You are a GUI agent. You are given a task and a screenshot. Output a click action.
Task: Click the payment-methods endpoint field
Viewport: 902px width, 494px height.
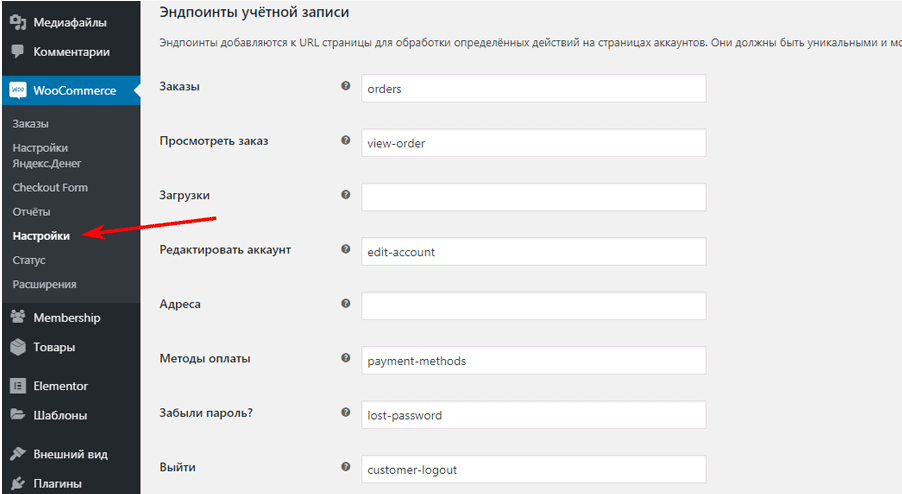pos(534,360)
